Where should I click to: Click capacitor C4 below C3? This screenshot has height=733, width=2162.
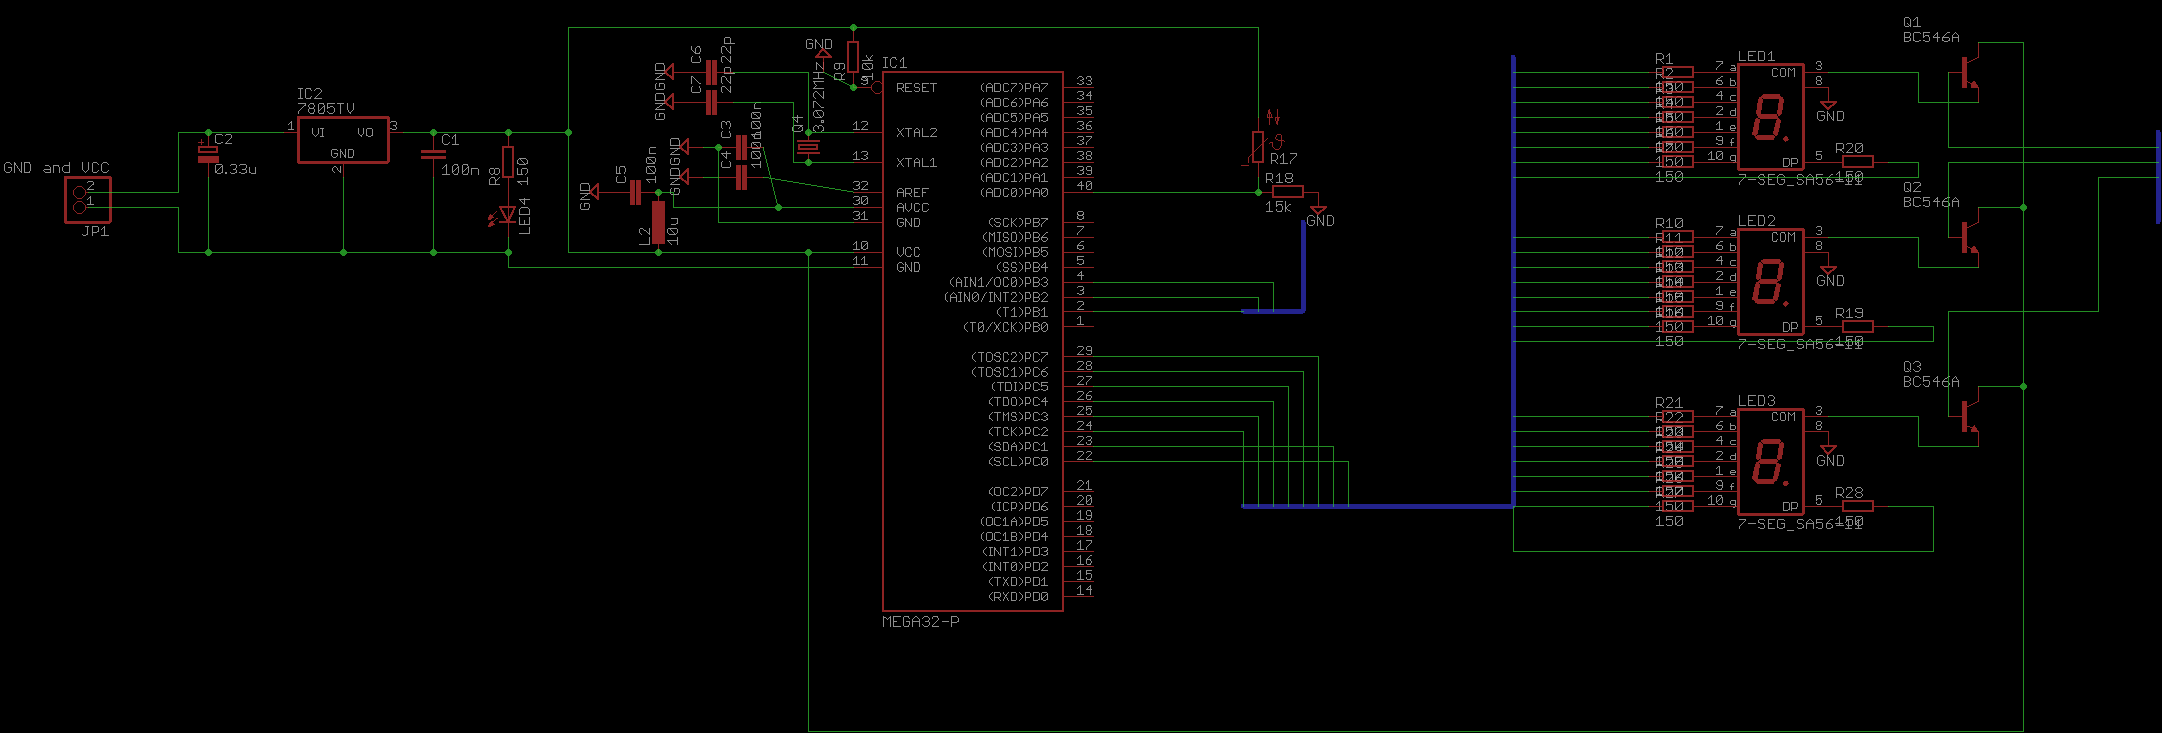[x=741, y=178]
